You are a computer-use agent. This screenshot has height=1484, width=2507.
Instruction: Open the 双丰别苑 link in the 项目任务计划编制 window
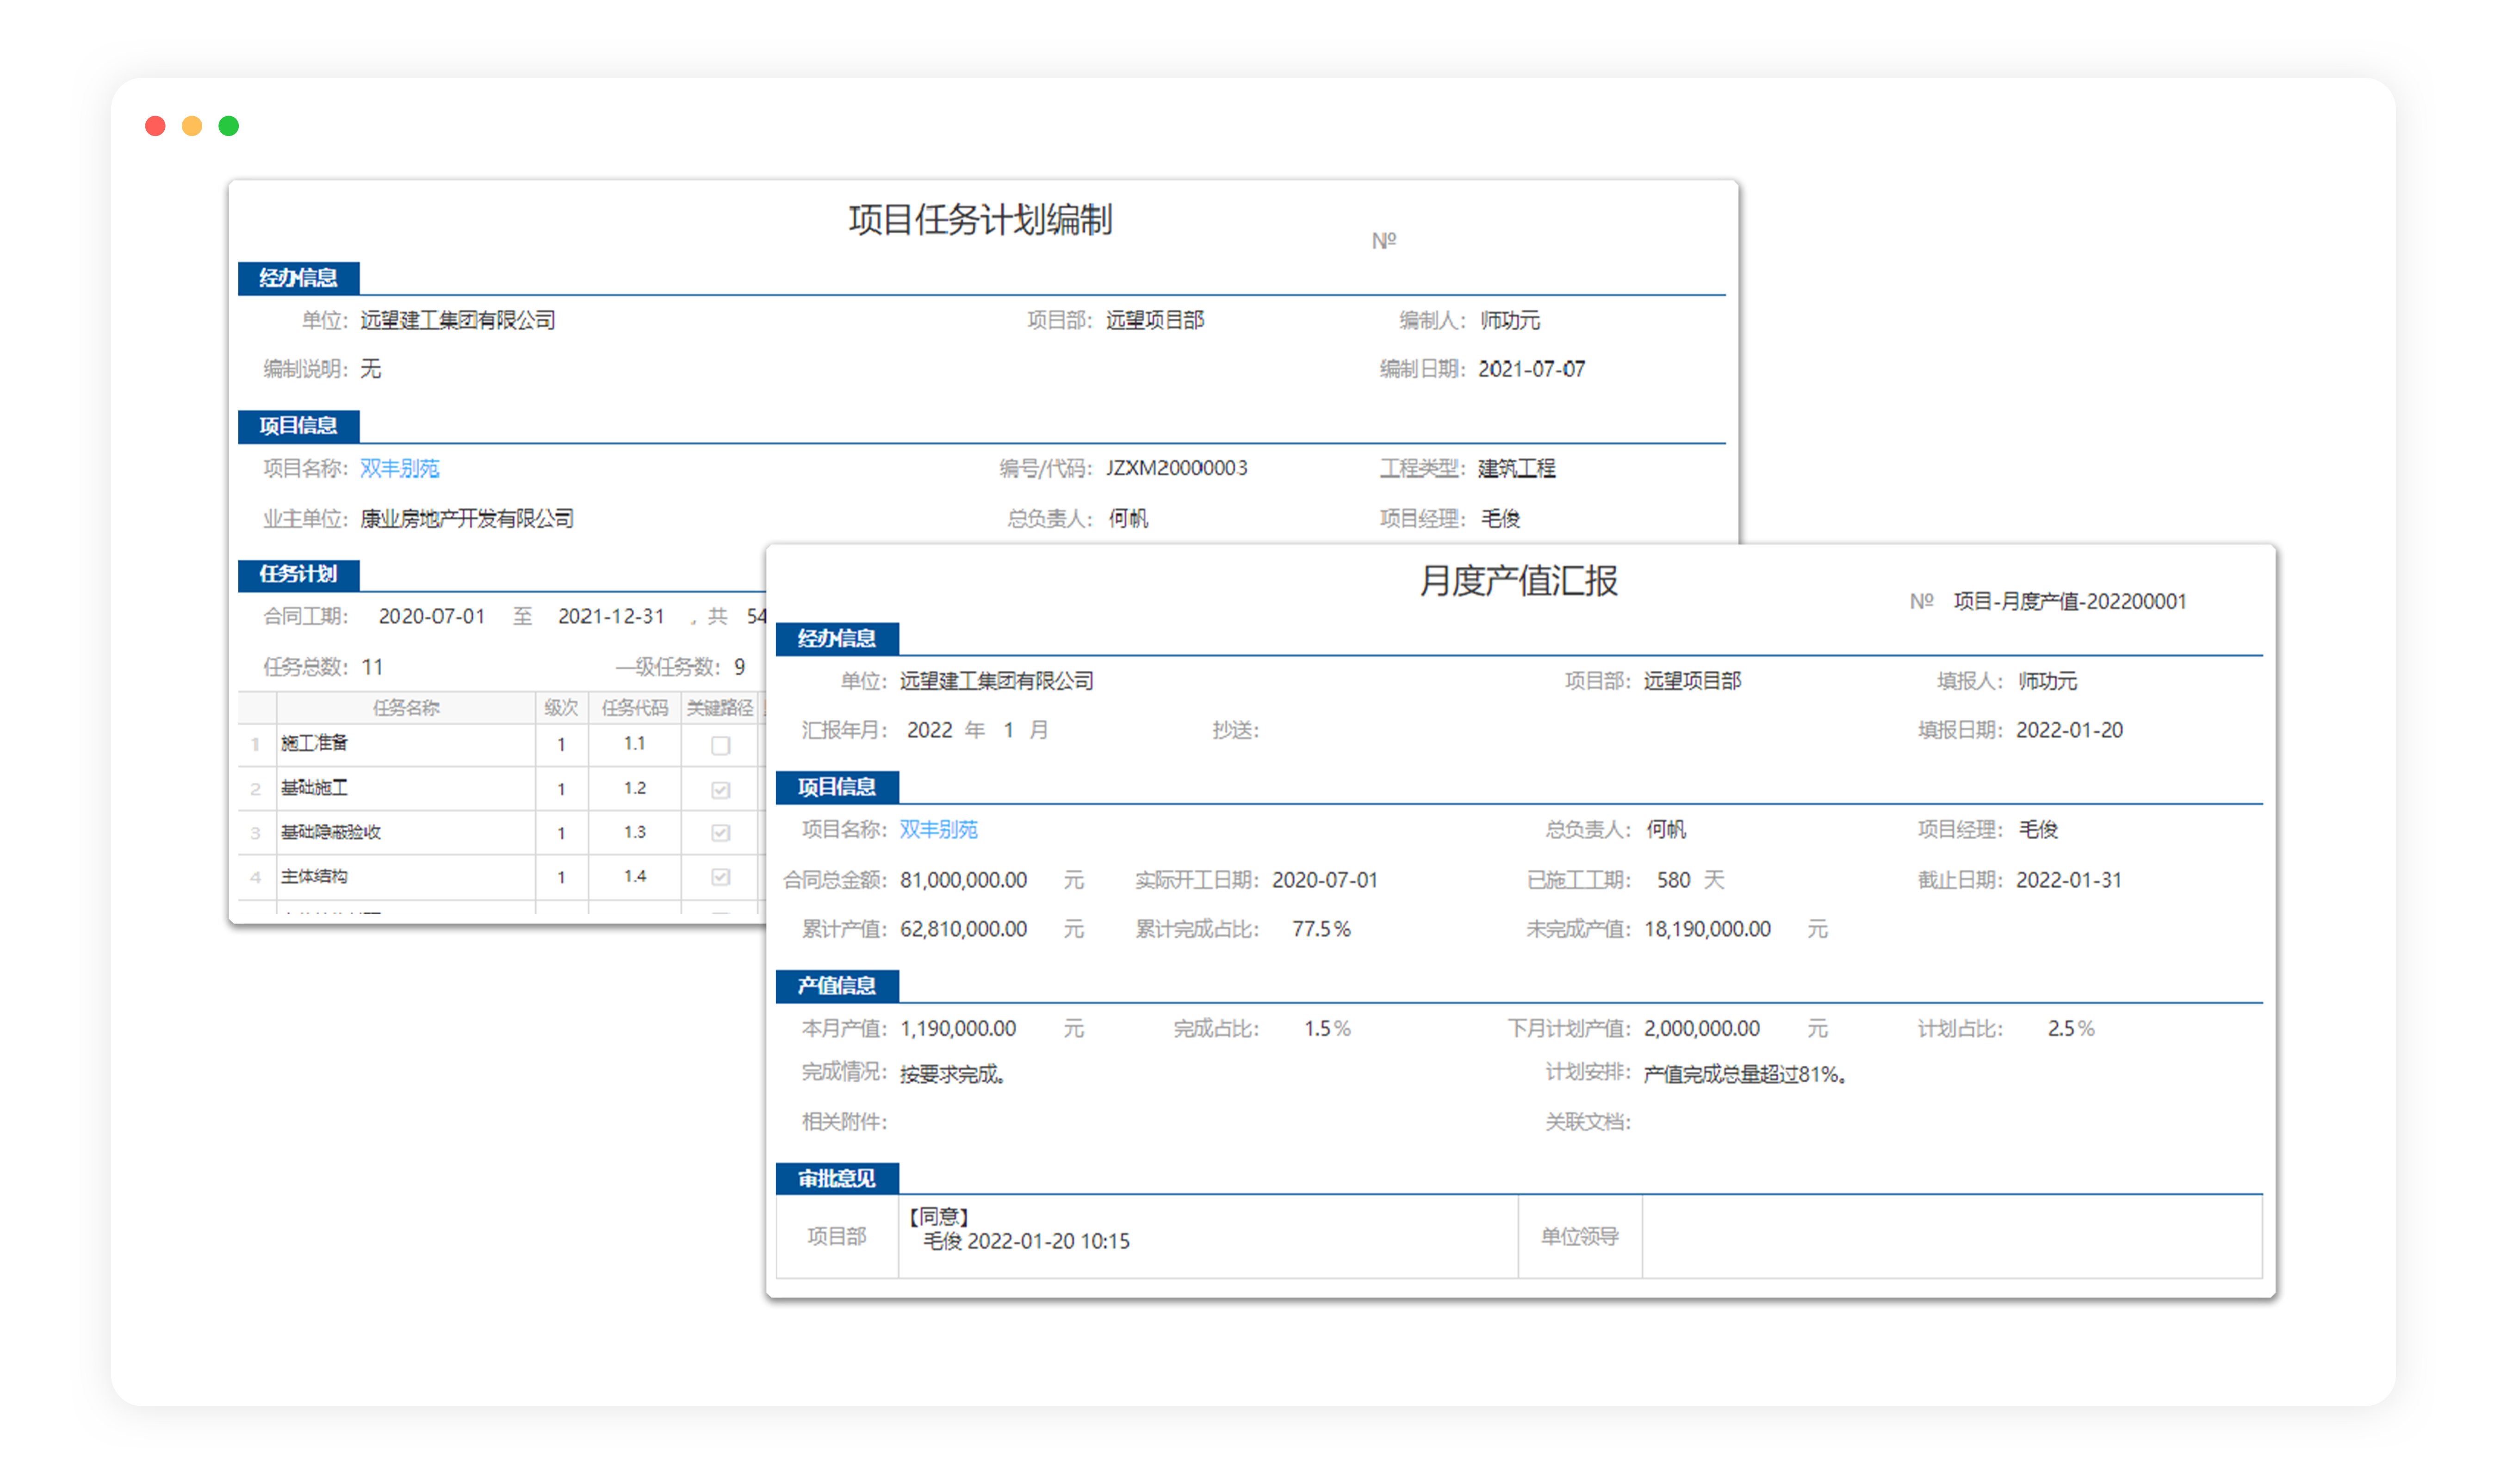coord(399,468)
